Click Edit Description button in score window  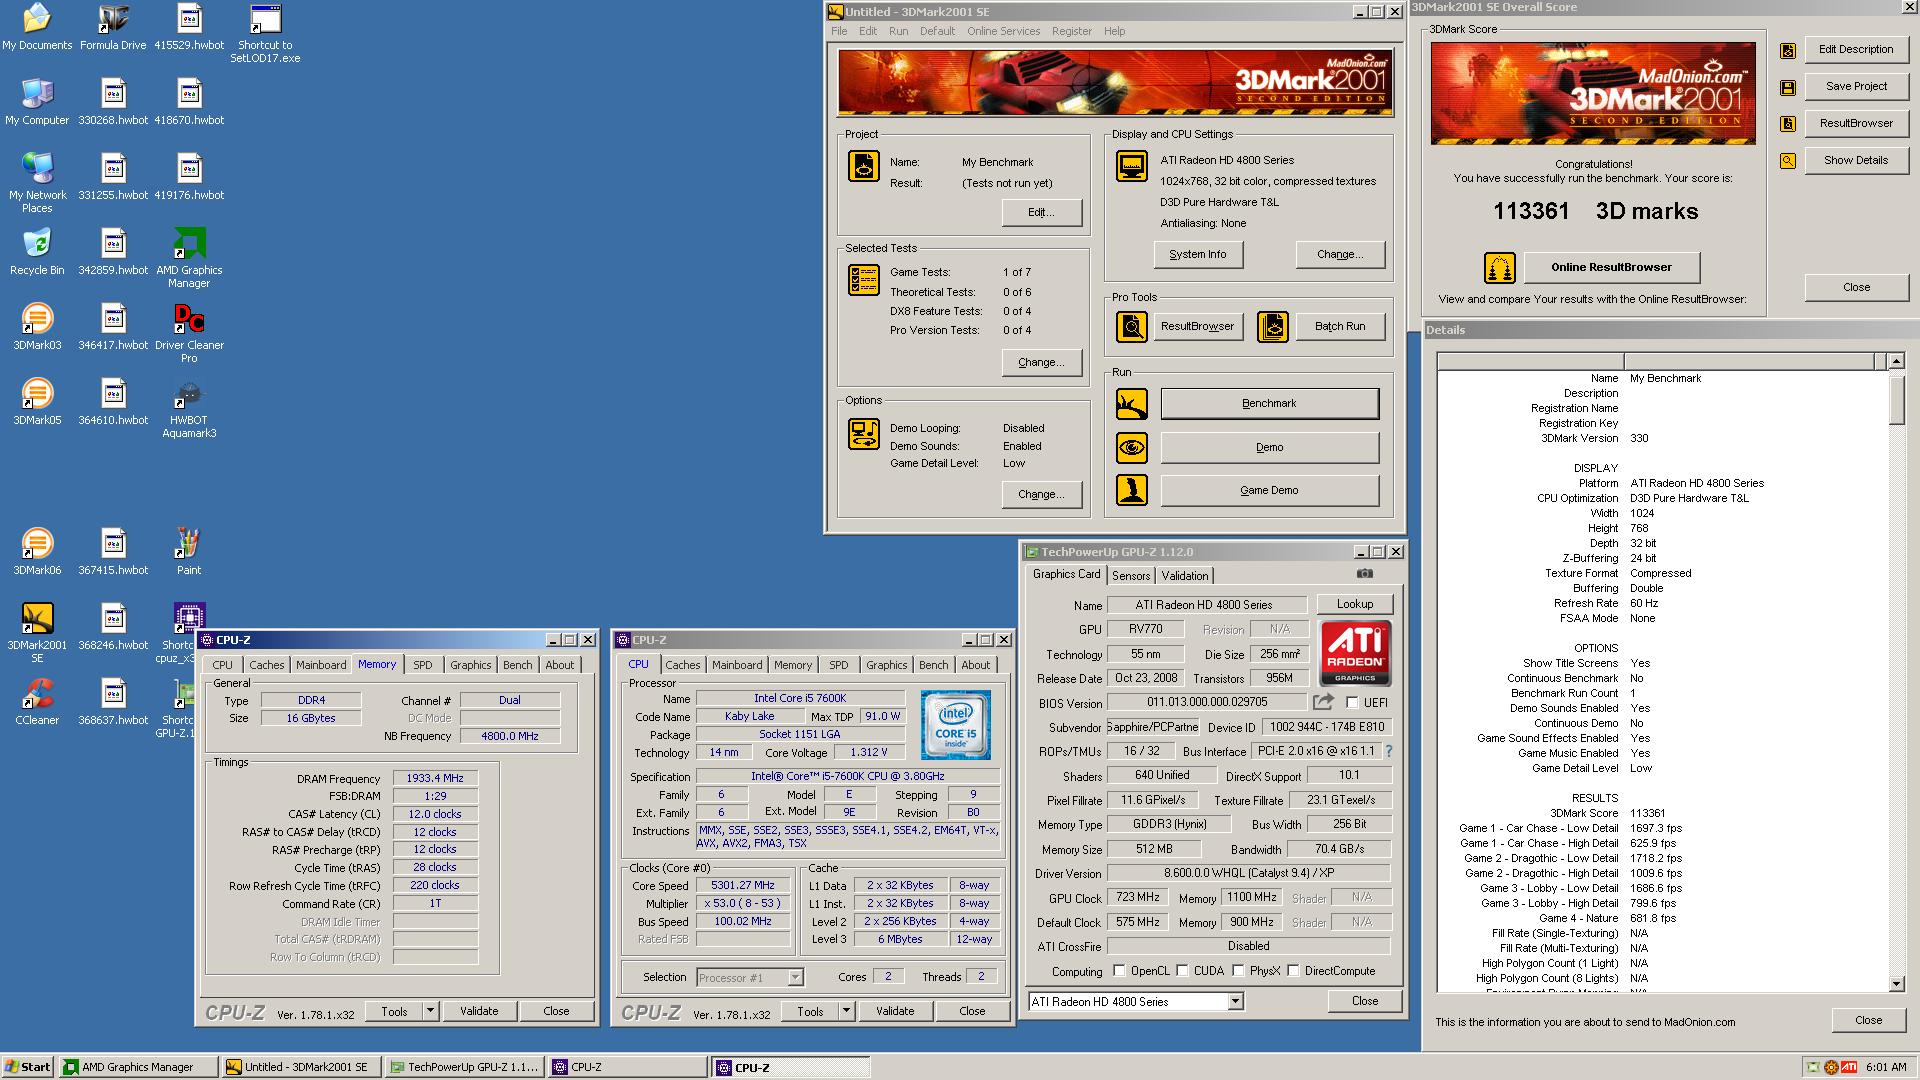tap(1856, 49)
